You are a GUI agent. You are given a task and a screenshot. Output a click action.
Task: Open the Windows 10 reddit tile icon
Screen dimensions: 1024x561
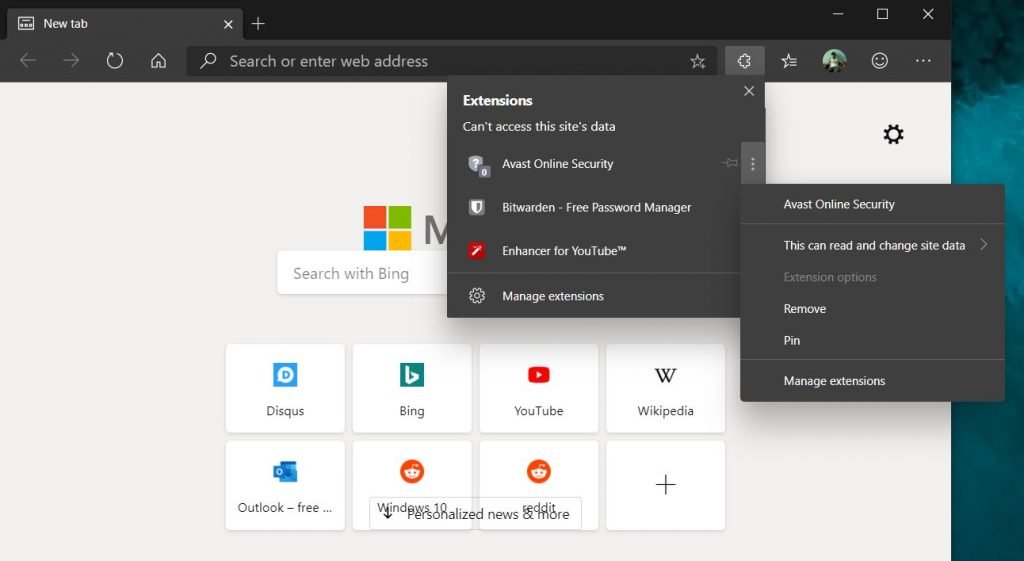(x=412, y=471)
